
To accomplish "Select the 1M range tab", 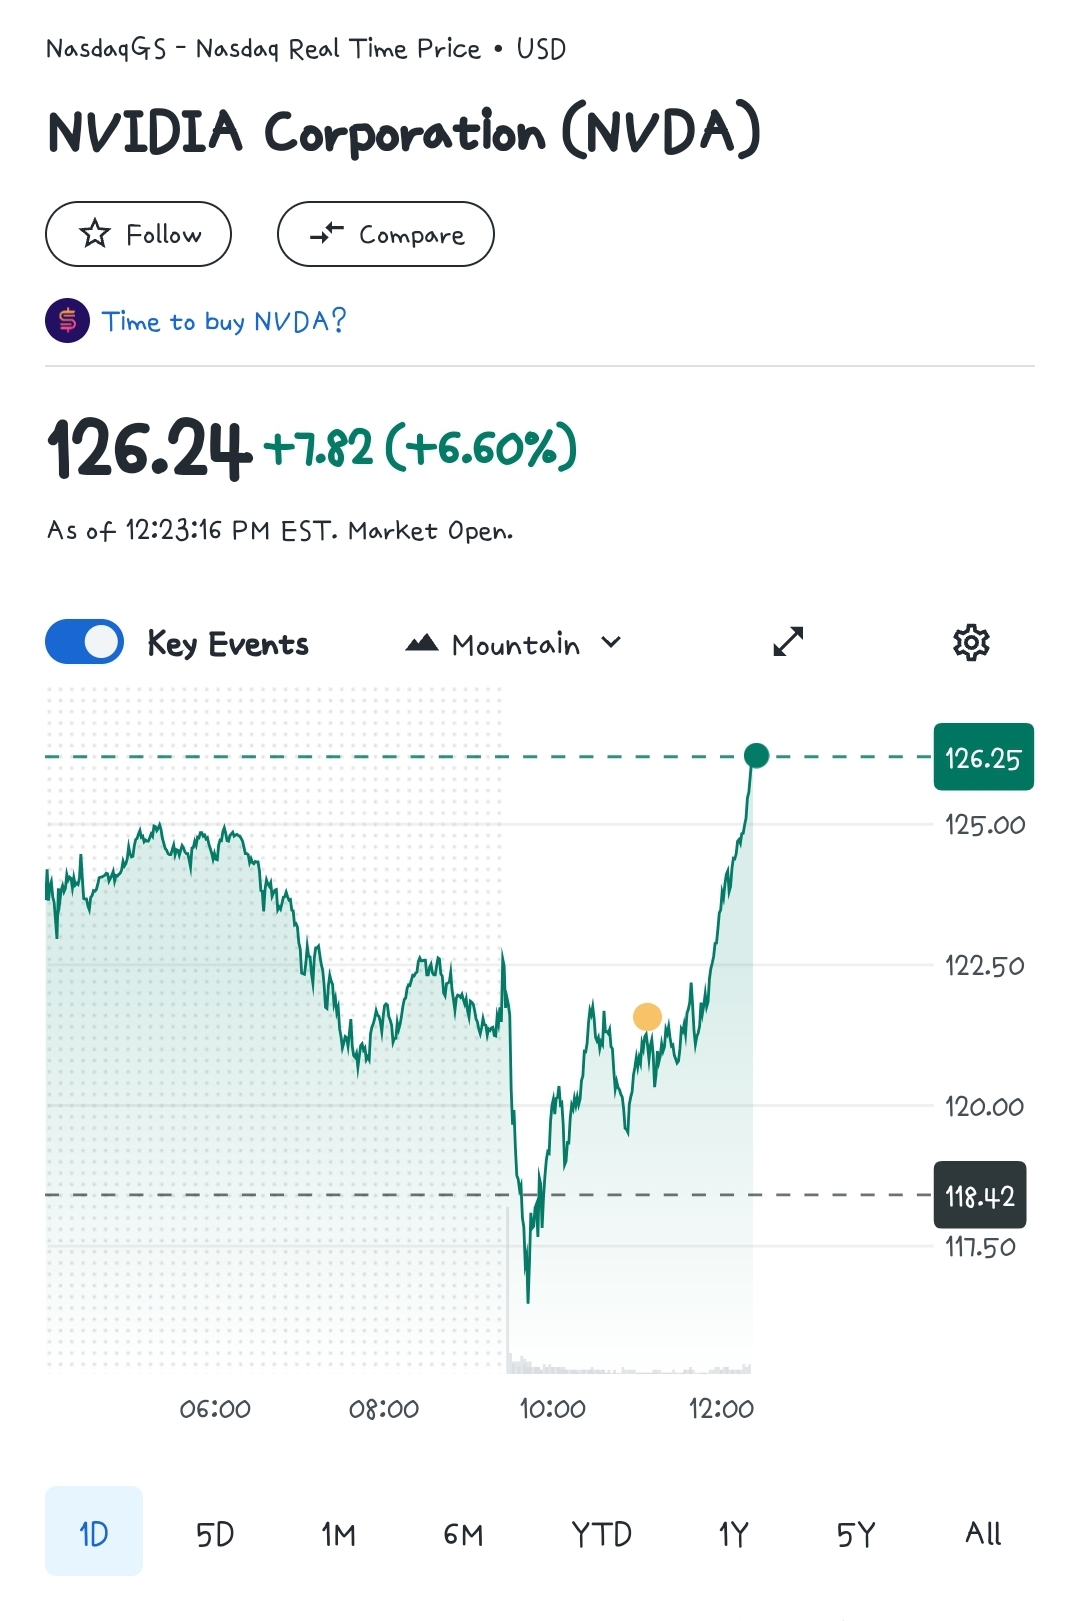I will [338, 1533].
